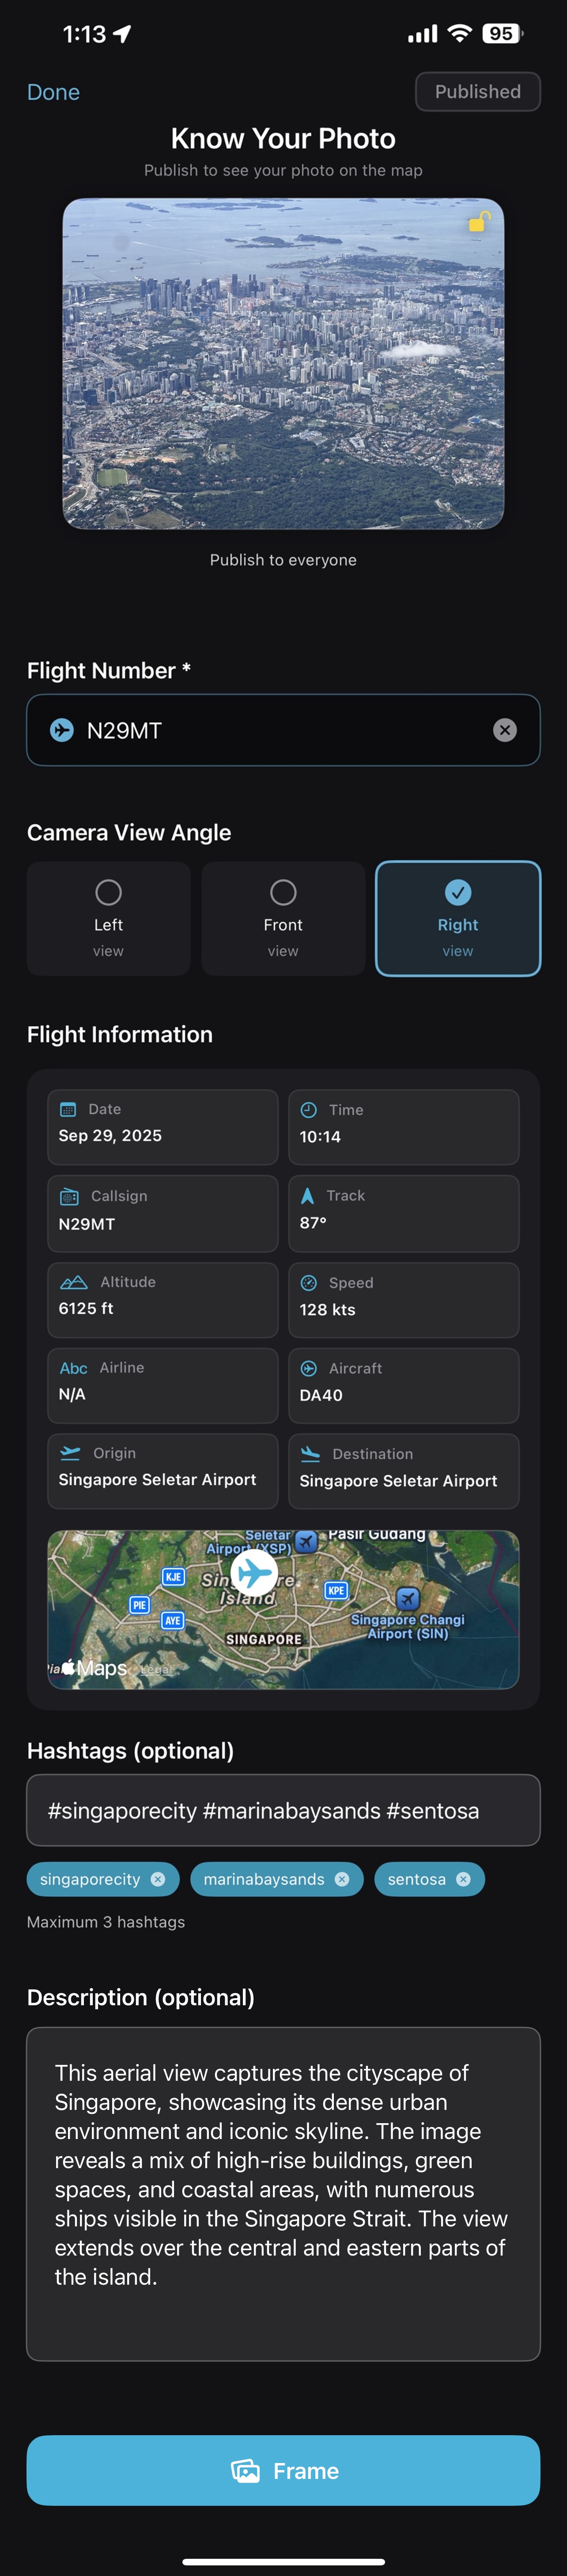Click the Published button
Image resolution: width=567 pixels, height=2576 pixels.
click(x=477, y=91)
